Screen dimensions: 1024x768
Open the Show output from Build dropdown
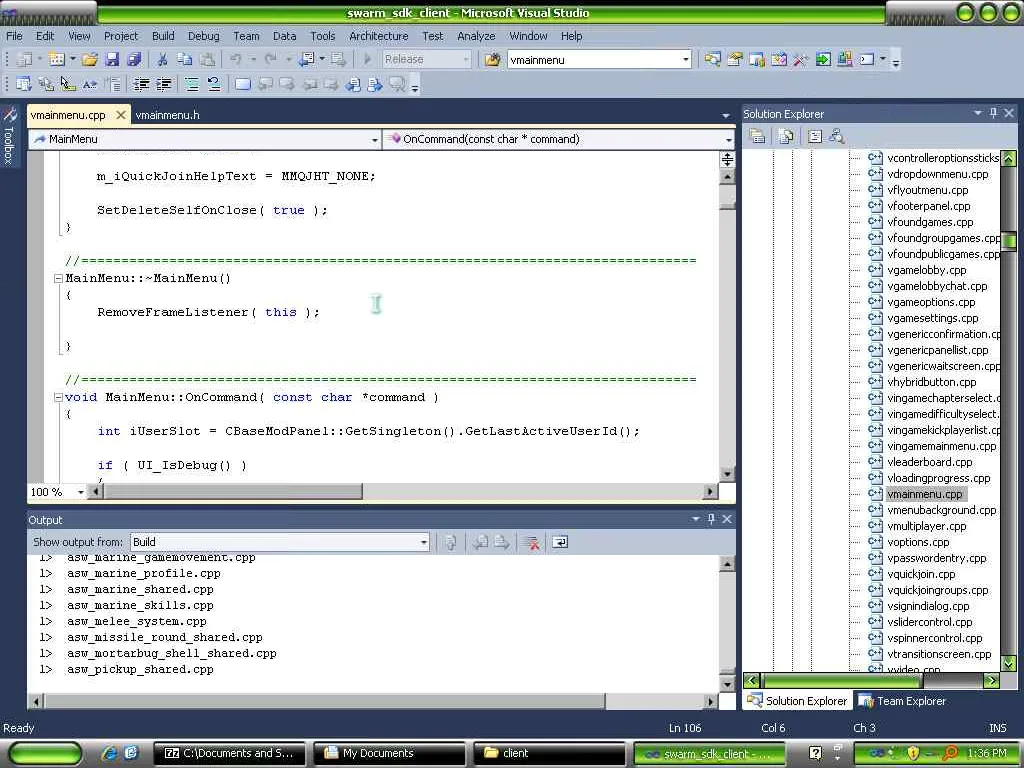click(x=423, y=542)
